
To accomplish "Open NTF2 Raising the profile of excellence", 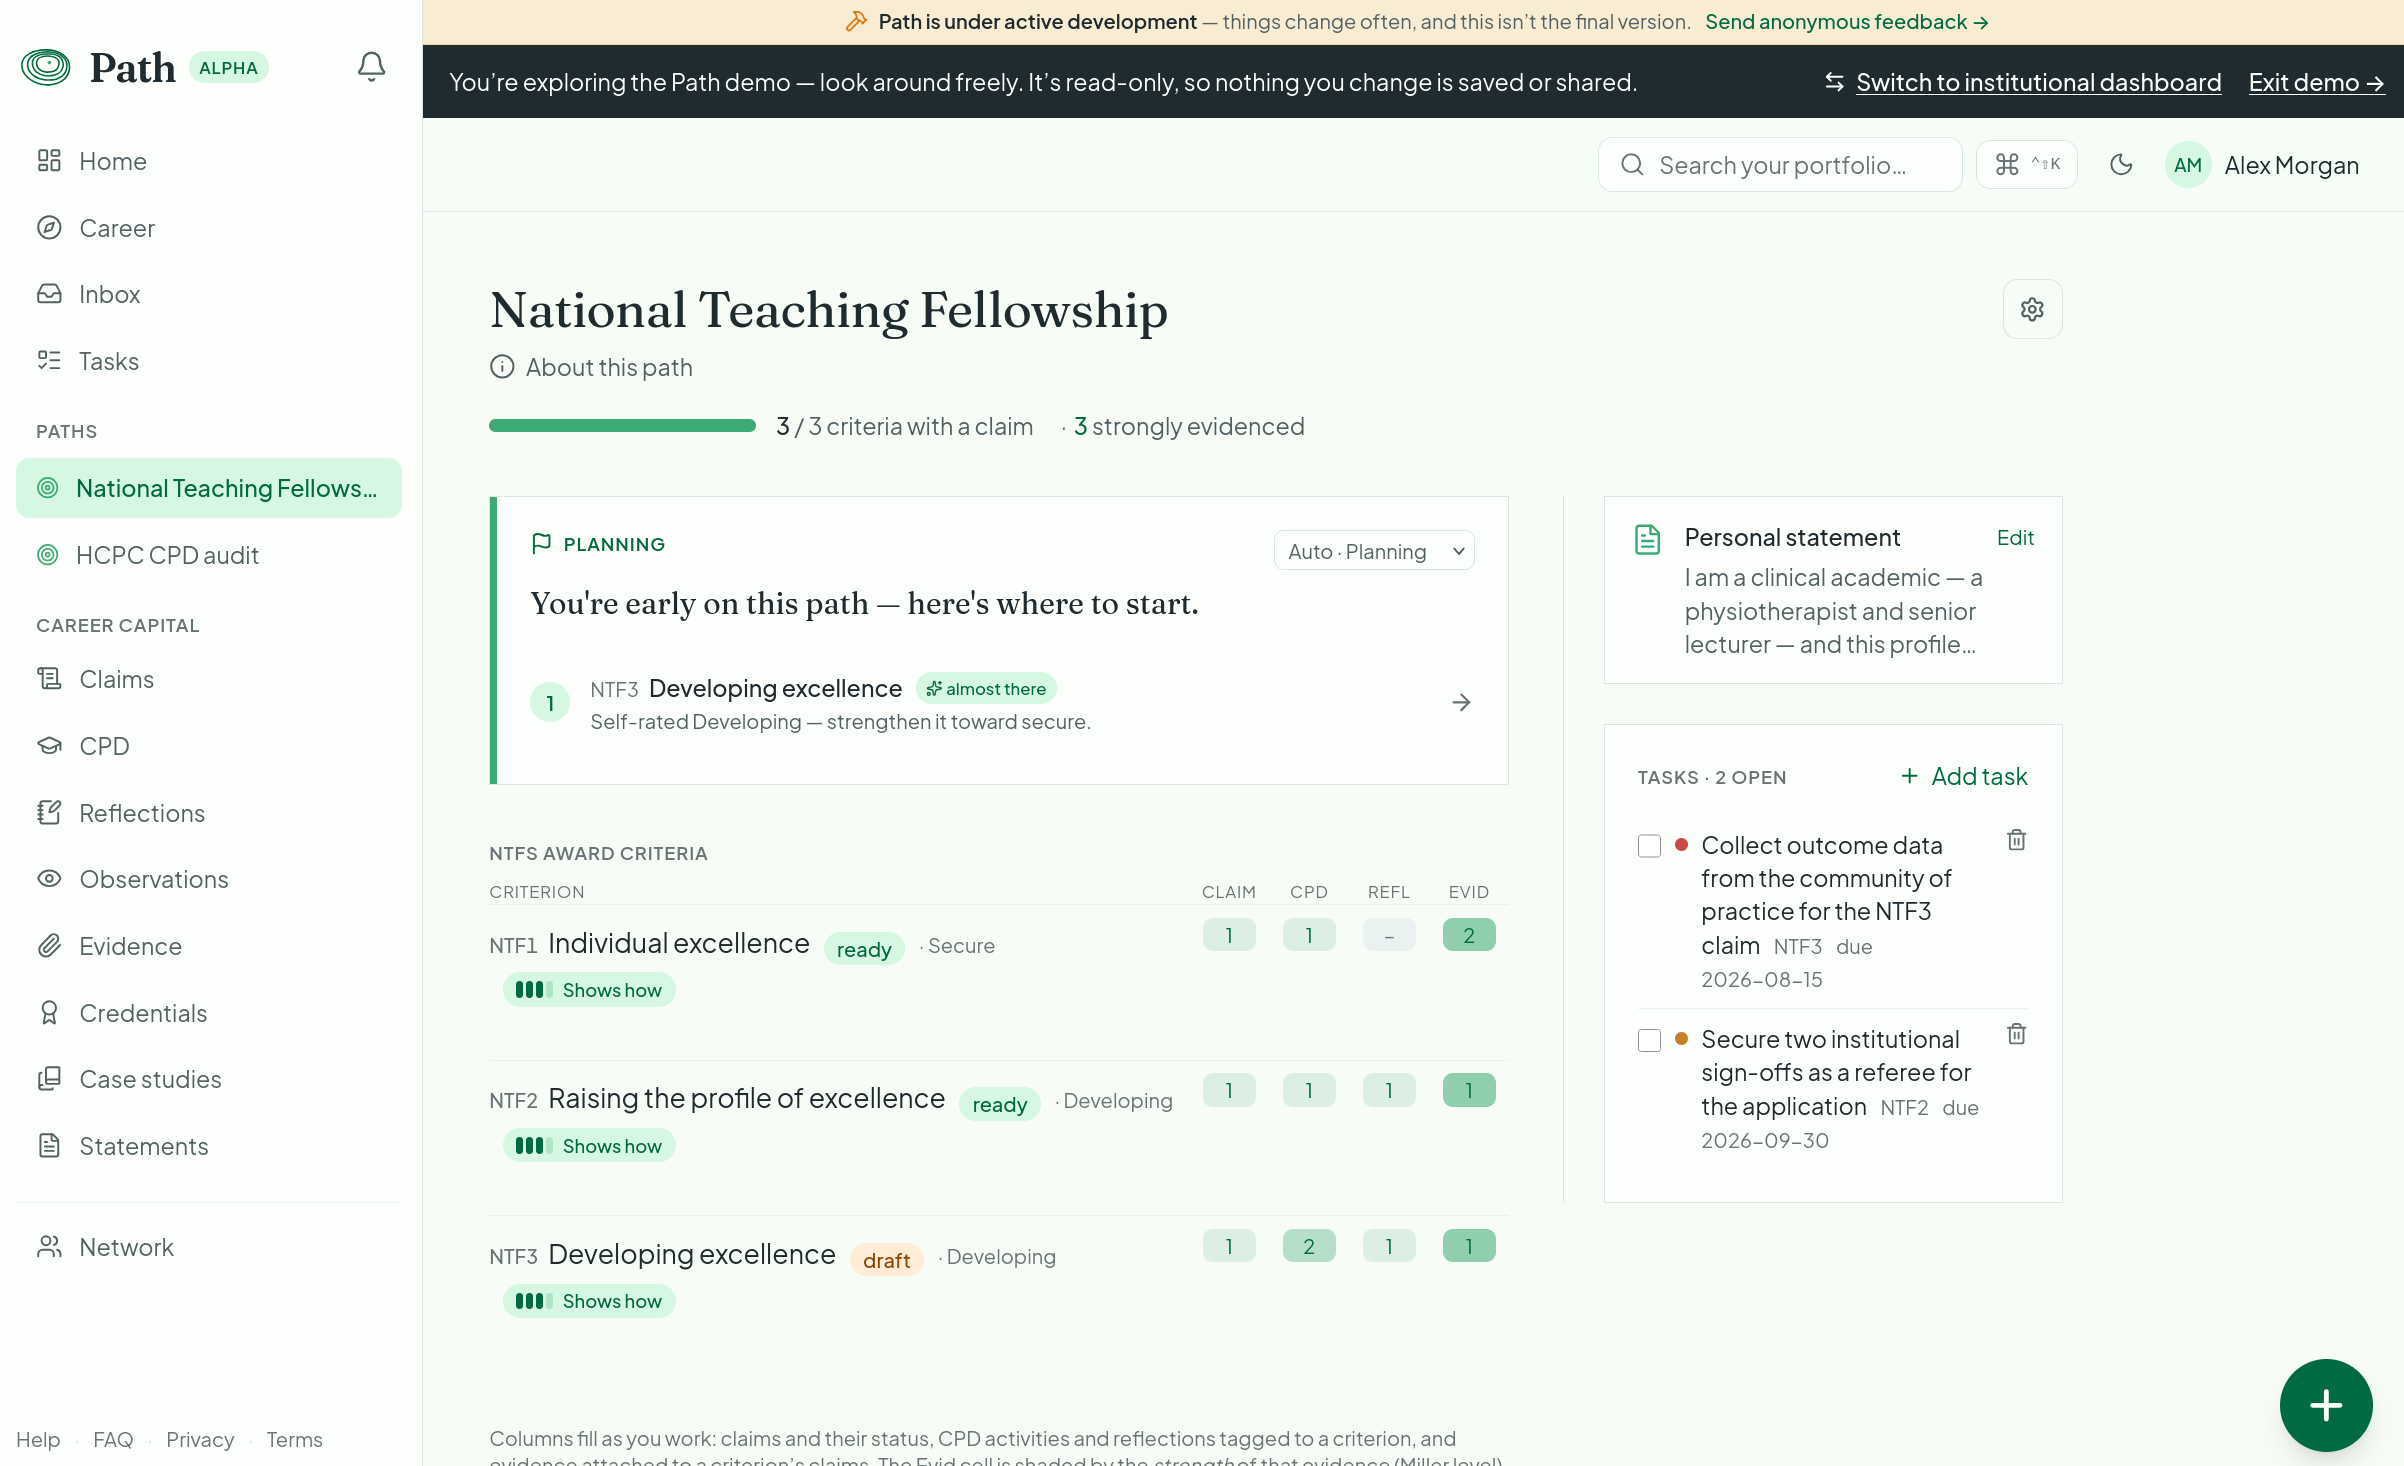I will point(746,1098).
